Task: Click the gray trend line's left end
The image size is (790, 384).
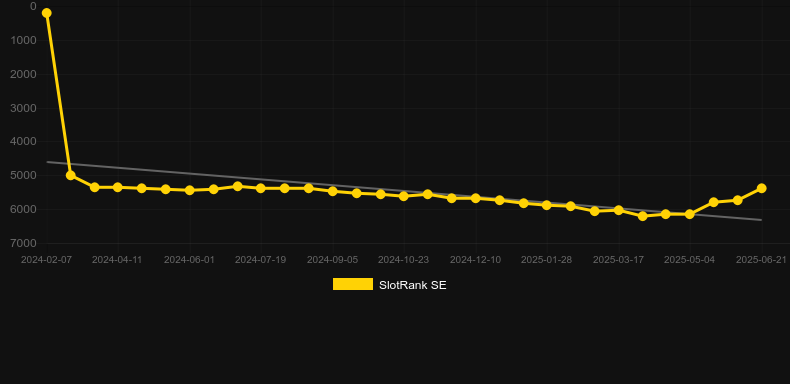Action: coord(47,162)
